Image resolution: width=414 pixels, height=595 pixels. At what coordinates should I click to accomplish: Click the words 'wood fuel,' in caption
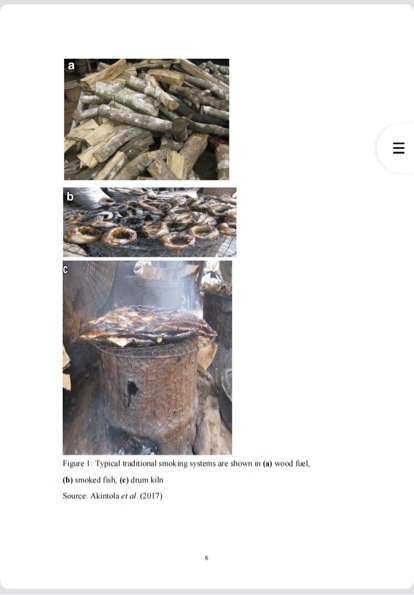292,464
